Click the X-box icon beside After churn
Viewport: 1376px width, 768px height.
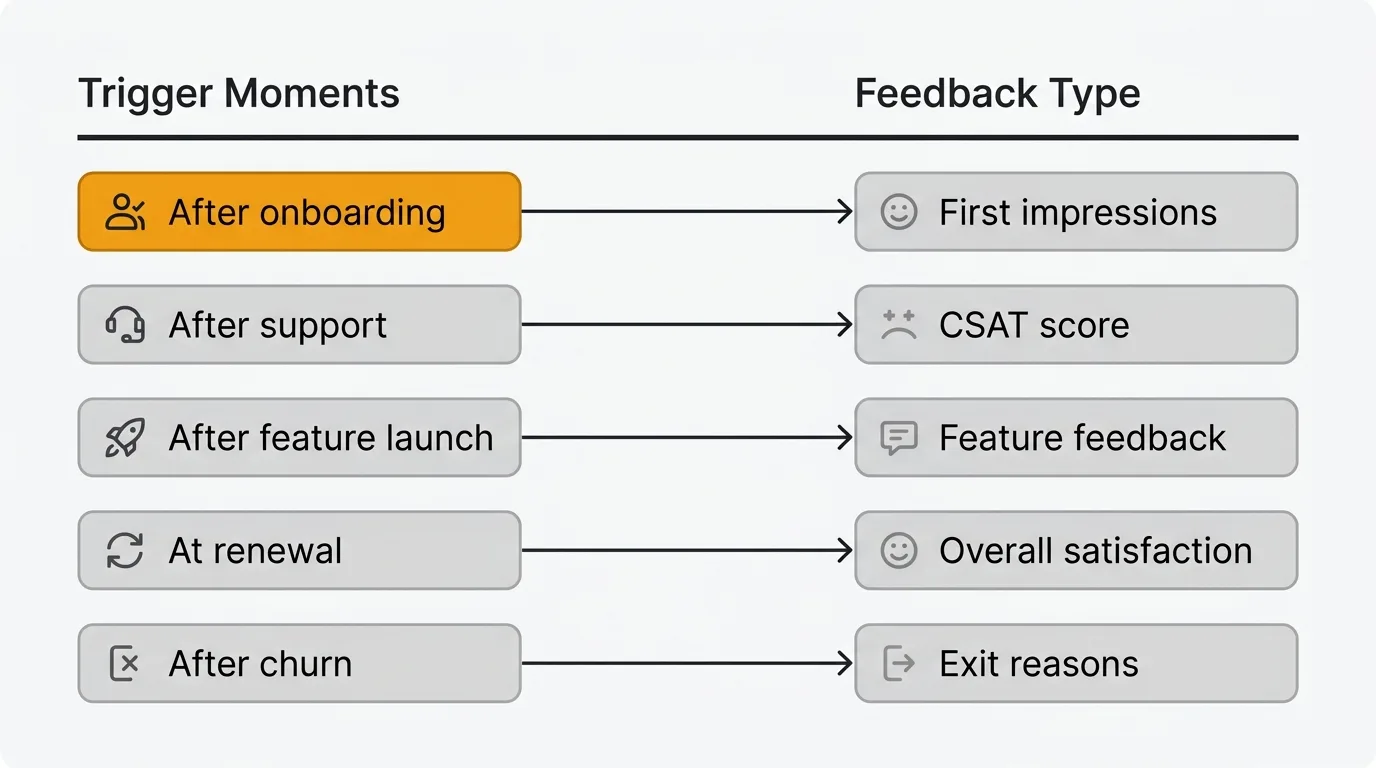click(x=125, y=664)
